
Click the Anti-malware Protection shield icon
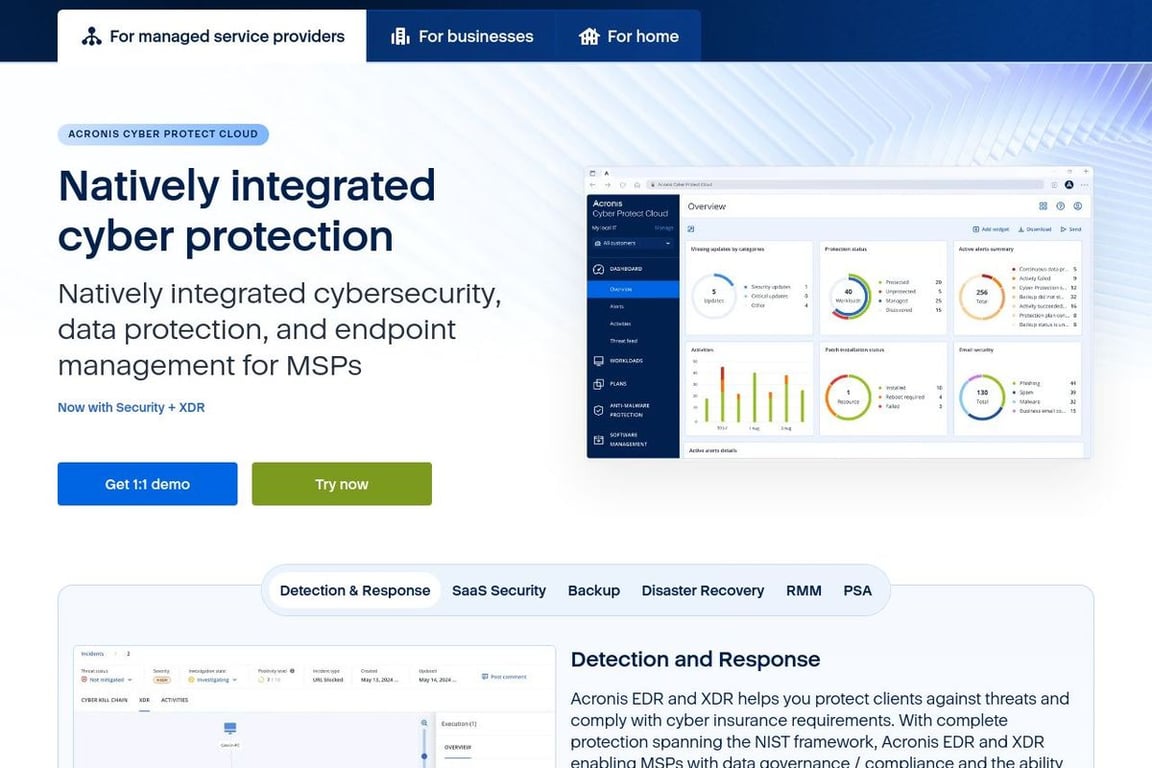pos(598,410)
